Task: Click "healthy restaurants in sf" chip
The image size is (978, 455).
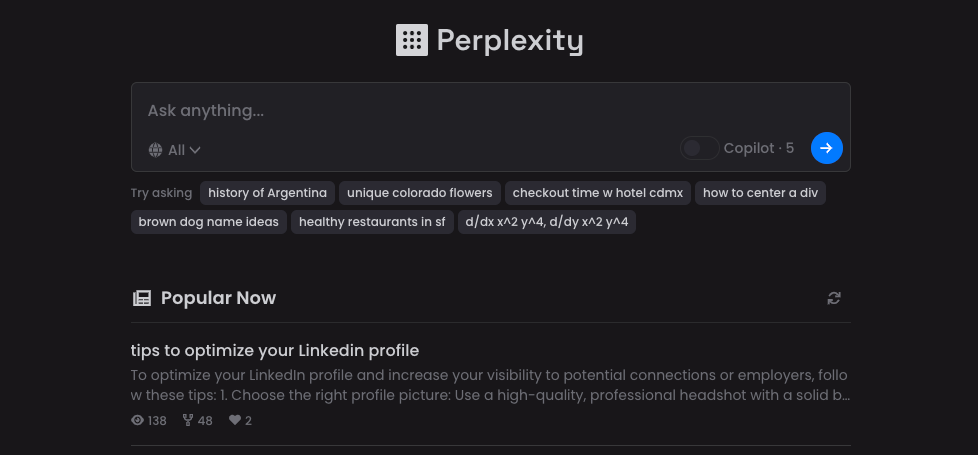Action: [372, 222]
